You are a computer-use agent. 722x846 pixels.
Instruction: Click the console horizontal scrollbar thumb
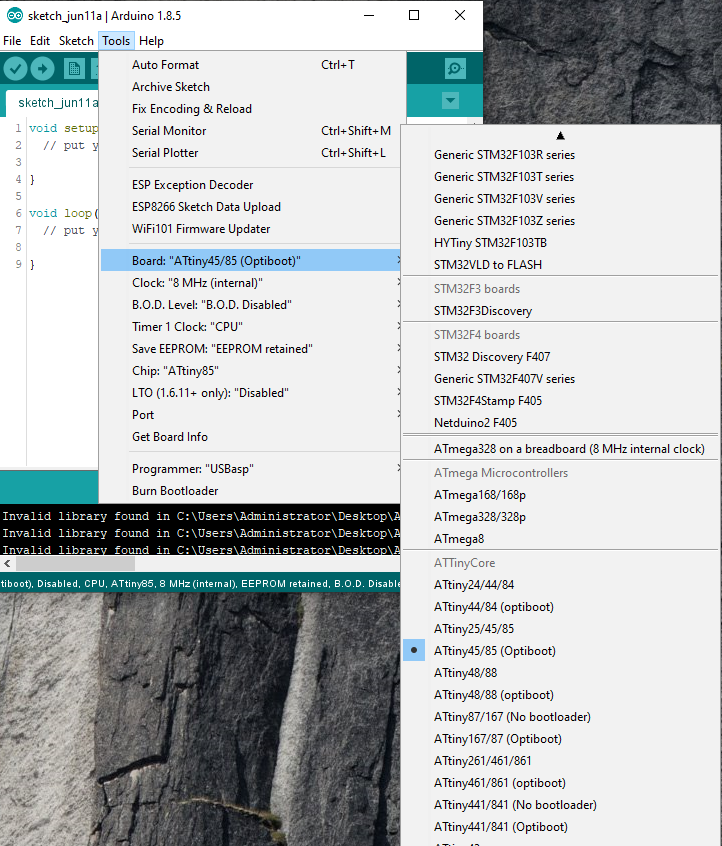point(76,564)
